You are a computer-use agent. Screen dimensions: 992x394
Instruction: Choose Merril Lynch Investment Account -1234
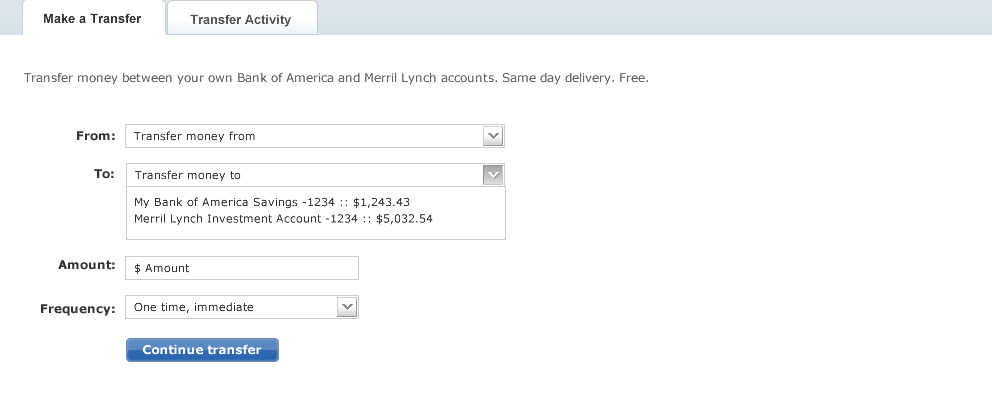click(283, 219)
